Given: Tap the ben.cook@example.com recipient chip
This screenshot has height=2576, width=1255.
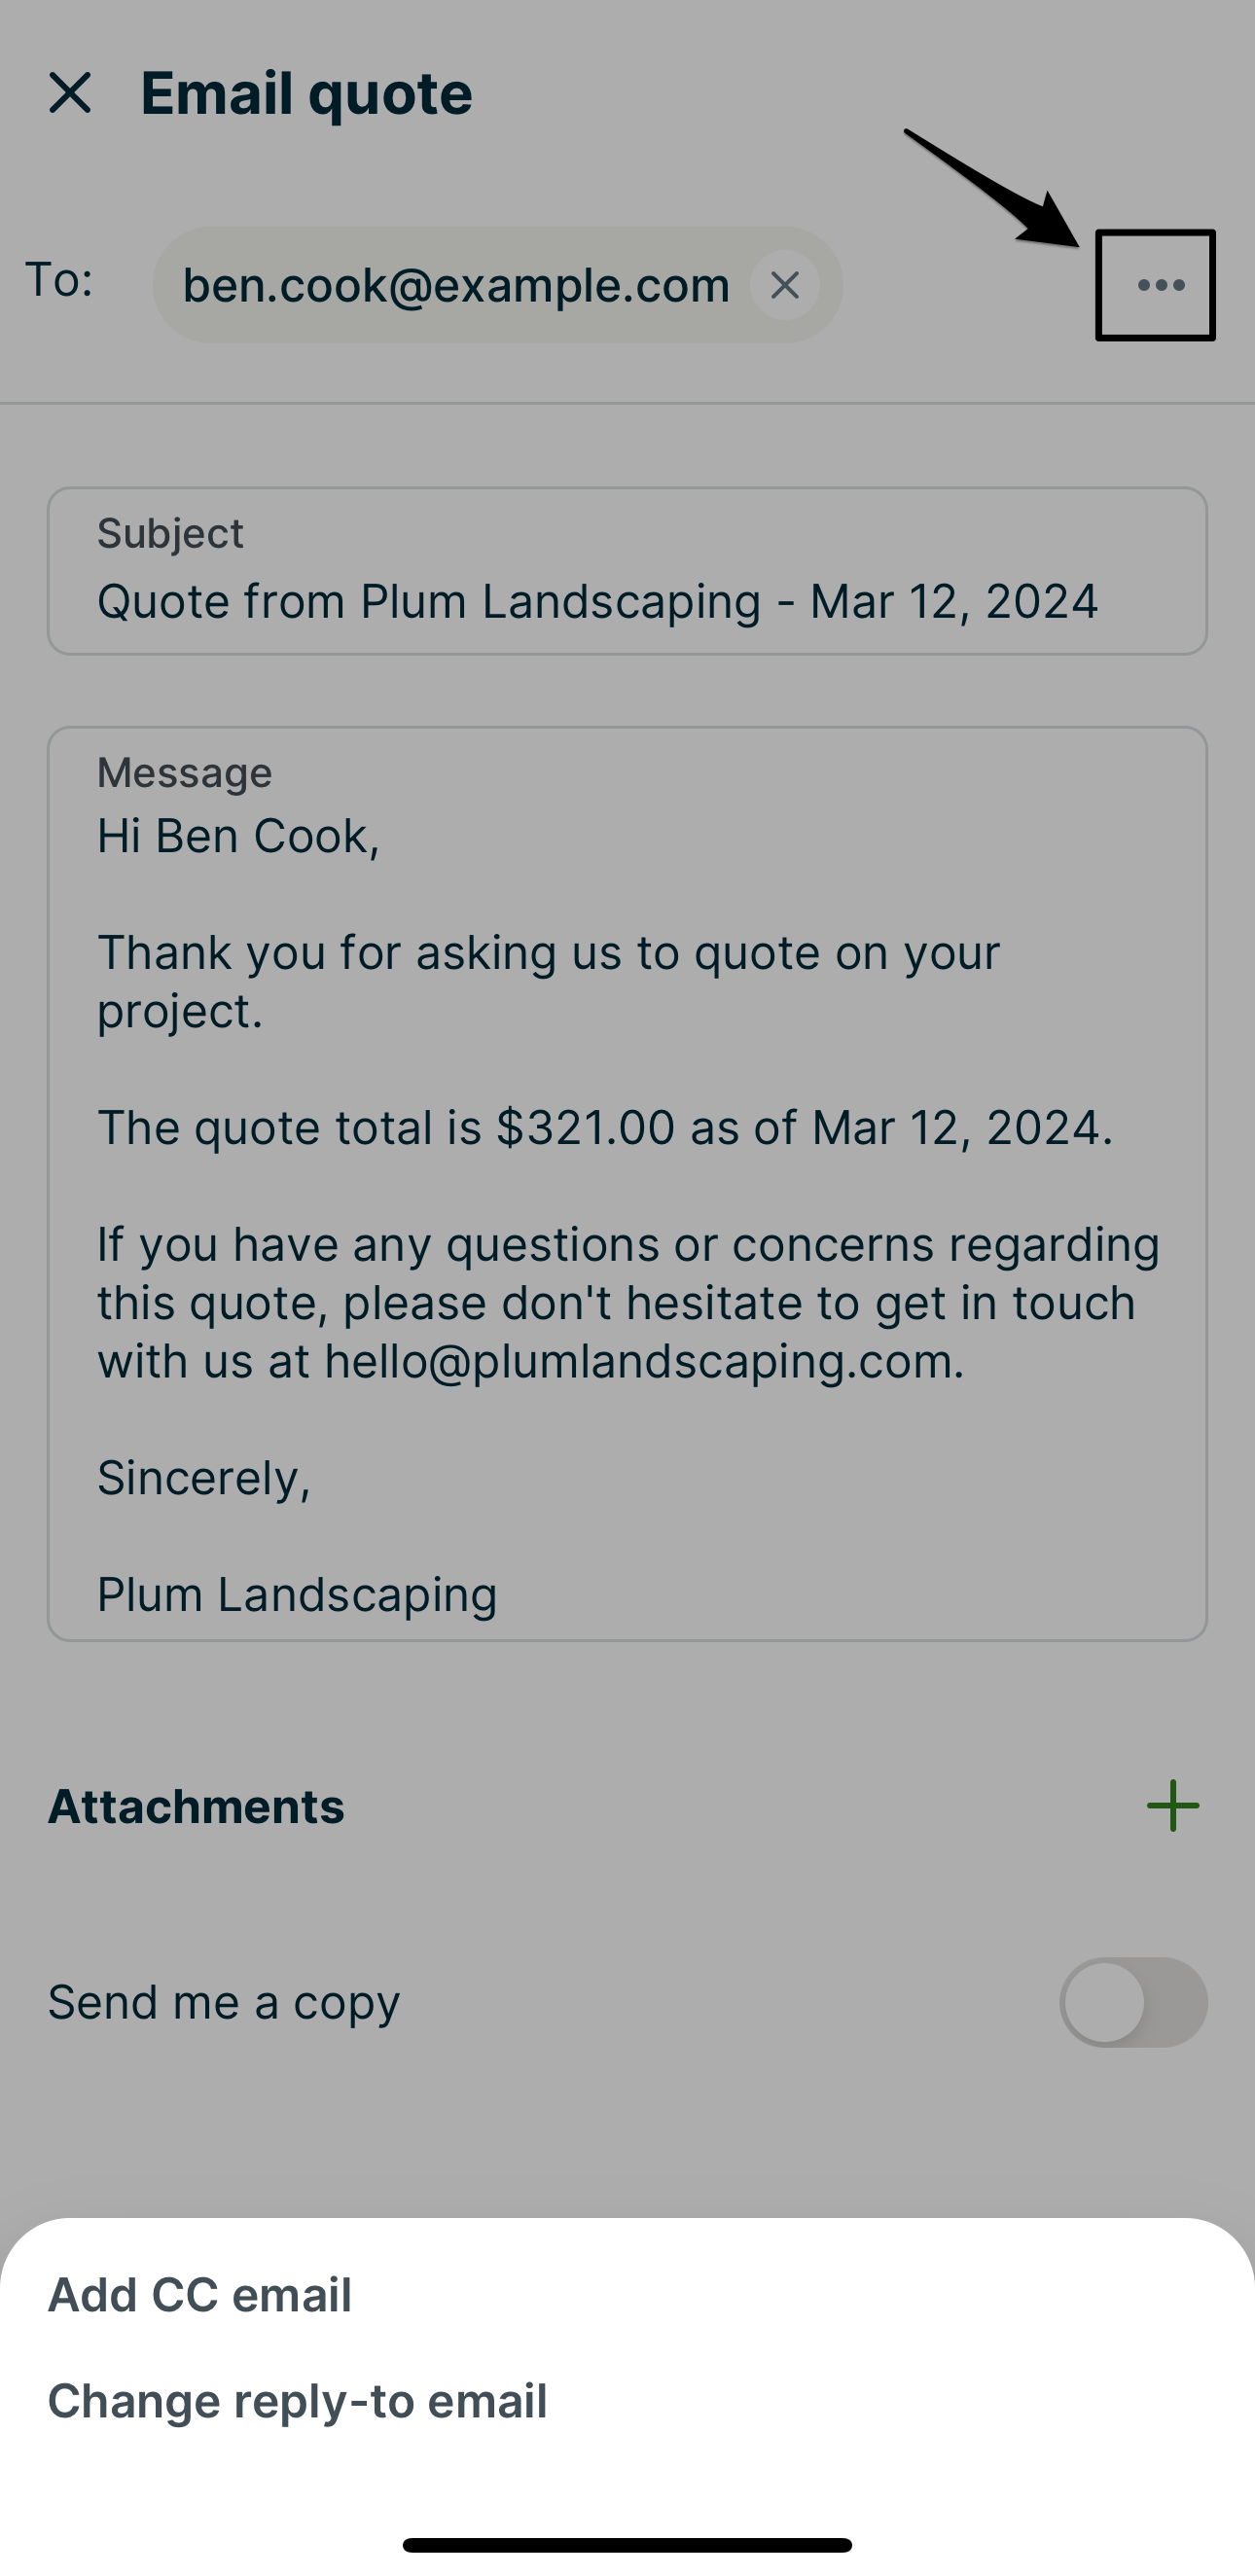Looking at the screenshot, I should [456, 286].
